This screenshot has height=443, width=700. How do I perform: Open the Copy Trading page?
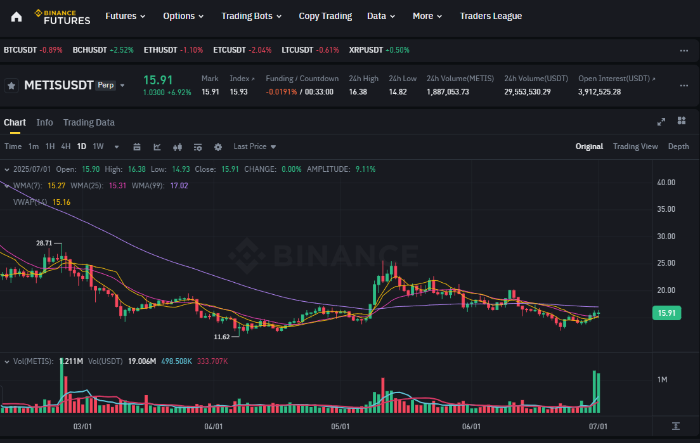point(325,16)
